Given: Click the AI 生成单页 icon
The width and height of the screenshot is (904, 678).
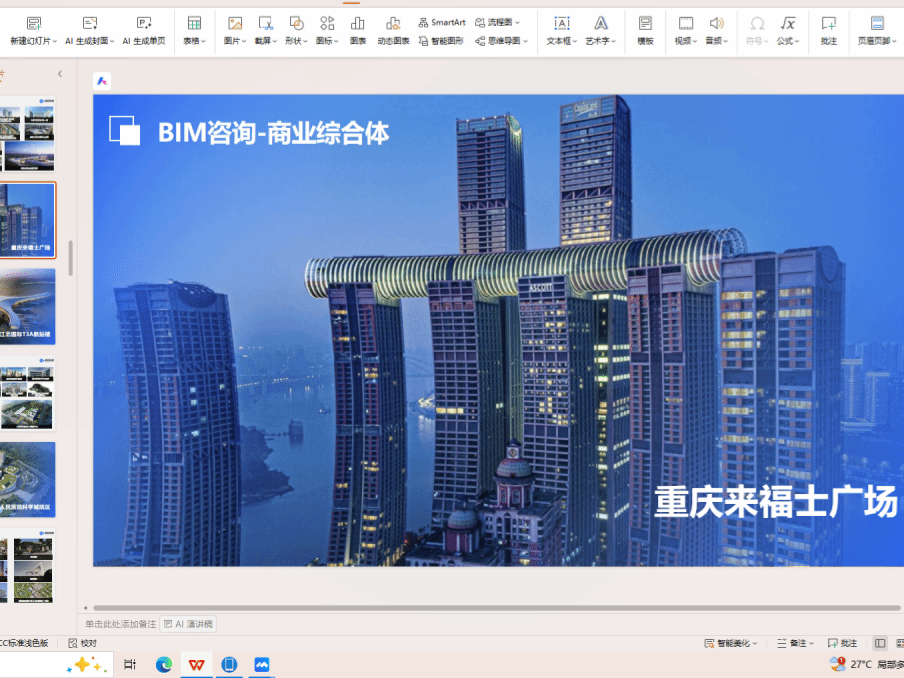Looking at the screenshot, I should [144, 23].
